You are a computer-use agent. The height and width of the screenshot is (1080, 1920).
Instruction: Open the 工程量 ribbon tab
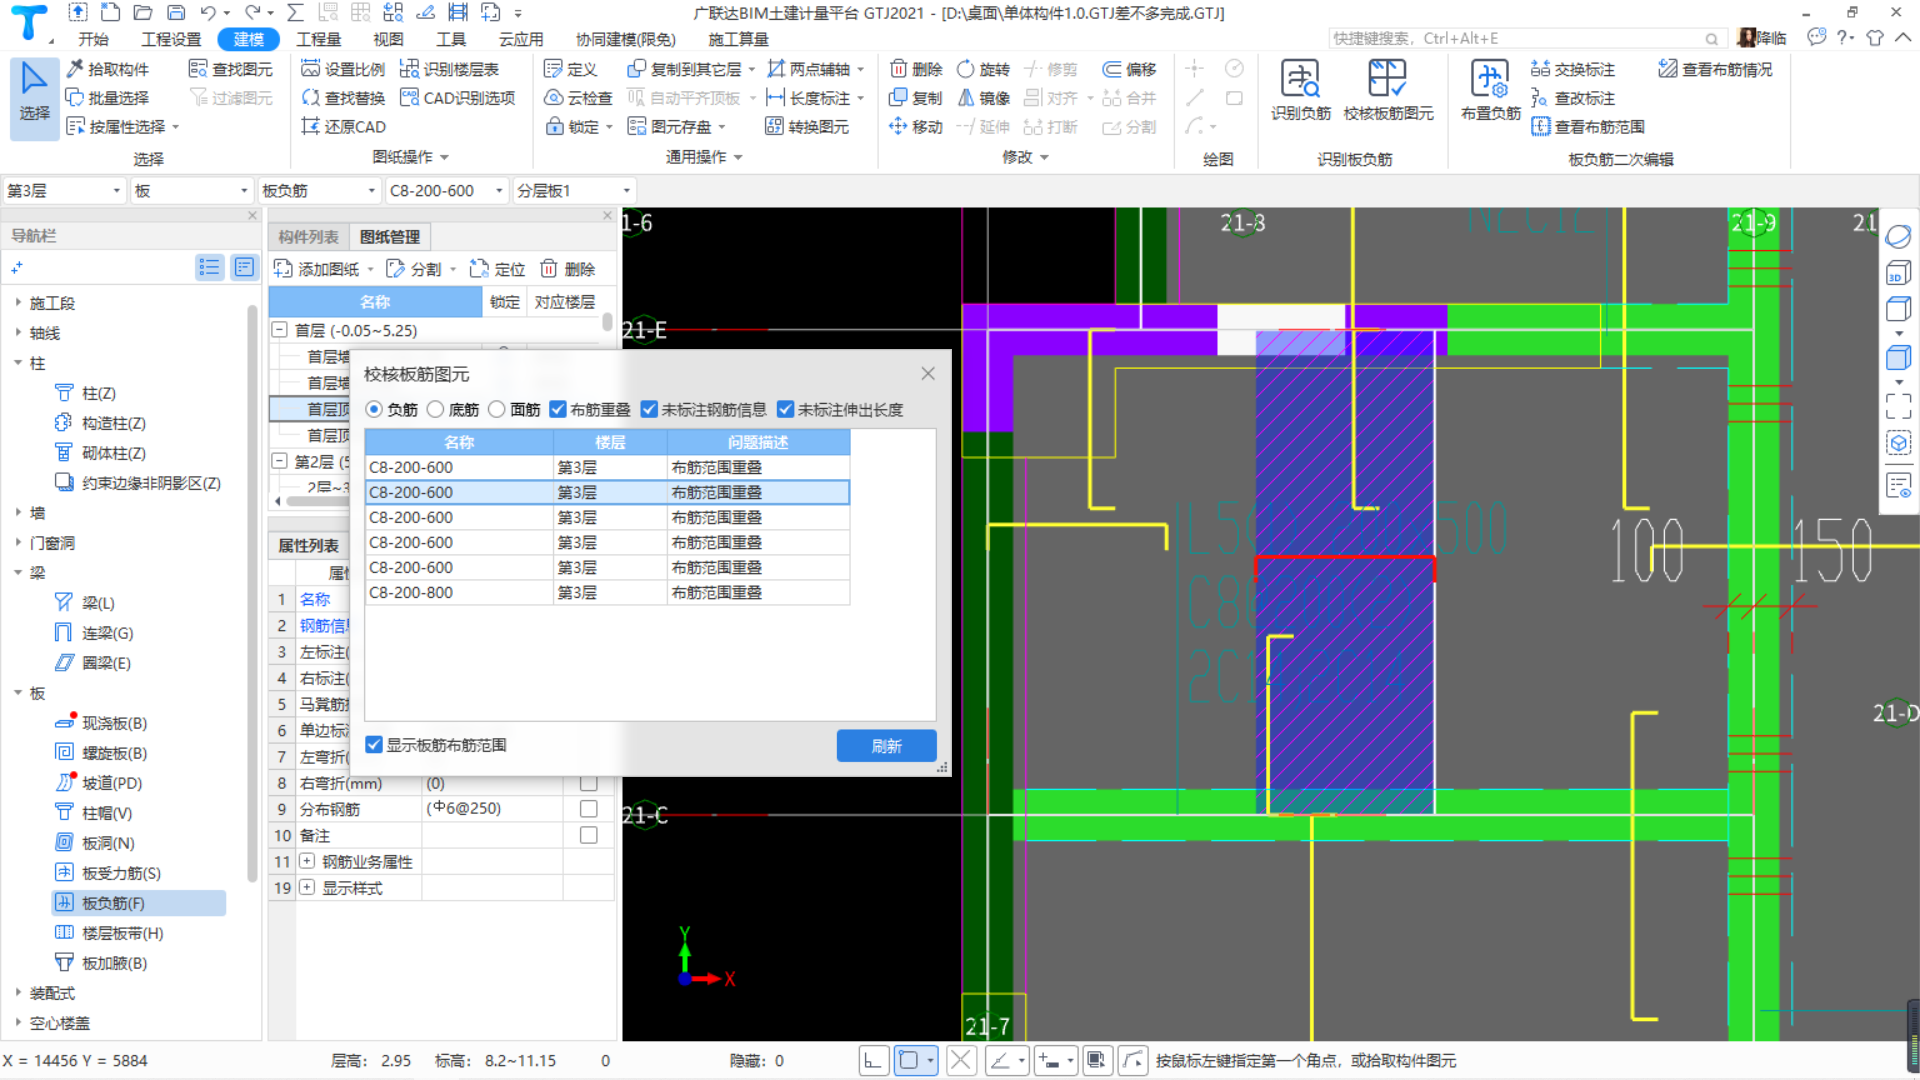(319, 39)
